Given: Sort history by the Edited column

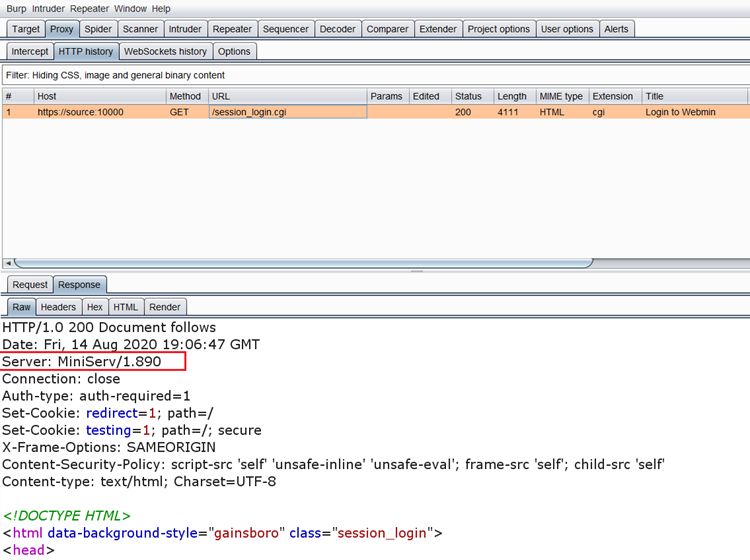Looking at the screenshot, I should click(430, 97).
